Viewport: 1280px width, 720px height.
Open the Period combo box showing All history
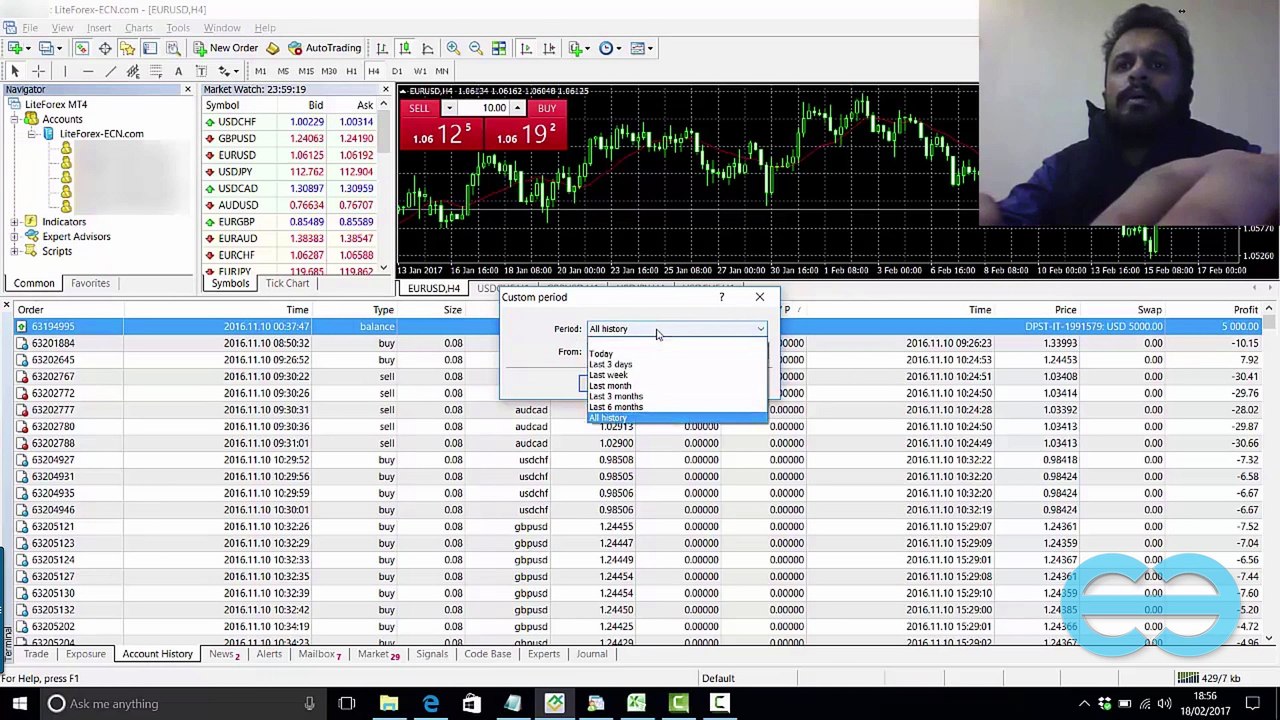point(677,329)
